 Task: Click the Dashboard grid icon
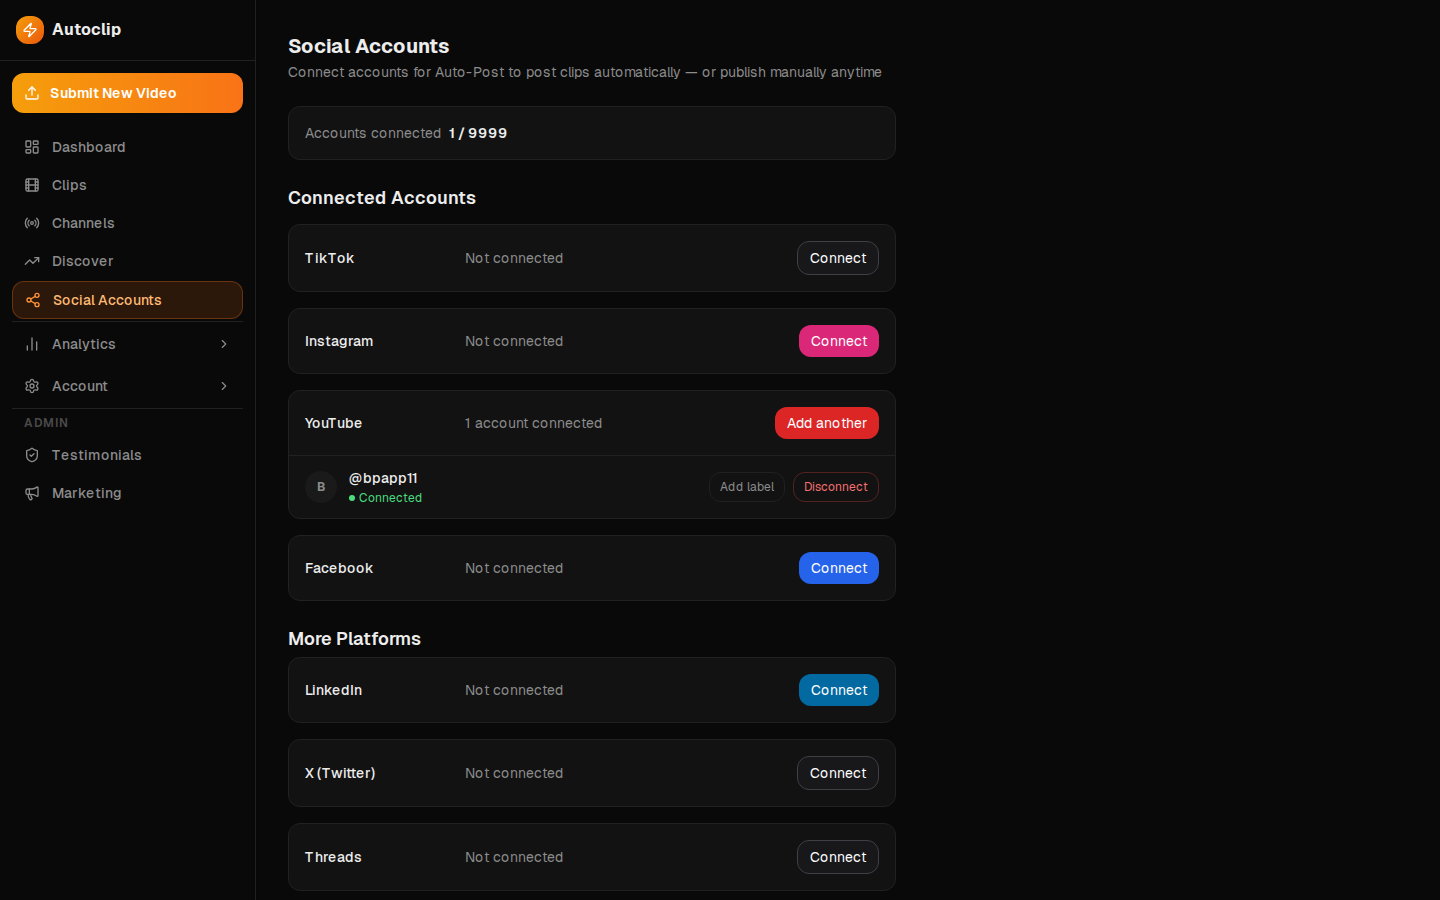pos(32,147)
